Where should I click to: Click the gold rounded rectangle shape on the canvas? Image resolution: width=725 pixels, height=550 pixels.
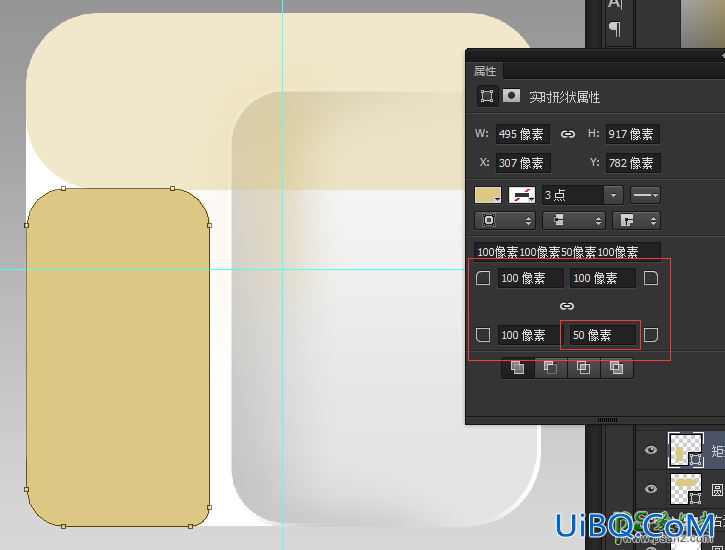pyautogui.click(x=118, y=357)
